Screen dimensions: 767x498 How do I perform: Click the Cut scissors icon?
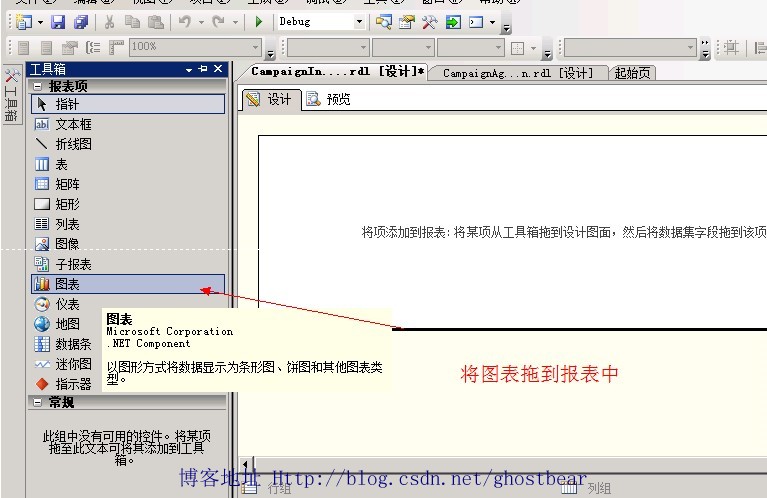(x=109, y=22)
